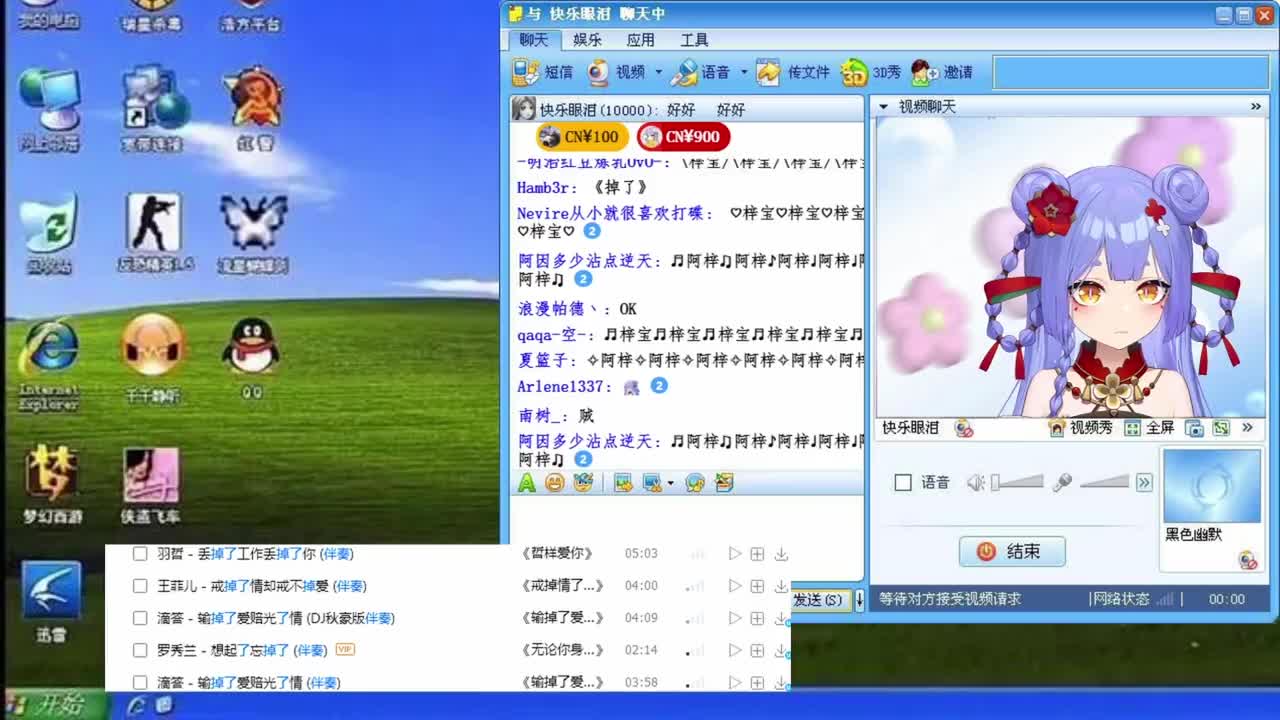Click IE quick launch icon on taskbar
This screenshot has height=720, width=1280.
137,706
